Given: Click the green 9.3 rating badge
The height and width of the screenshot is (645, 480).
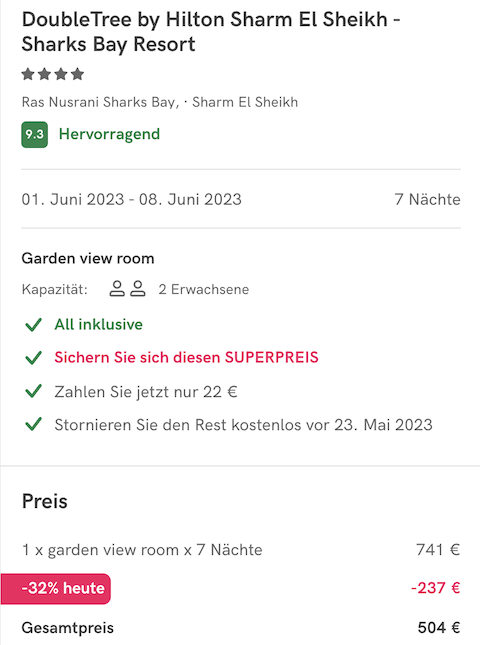Looking at the screenshot, I should point(35,135).
